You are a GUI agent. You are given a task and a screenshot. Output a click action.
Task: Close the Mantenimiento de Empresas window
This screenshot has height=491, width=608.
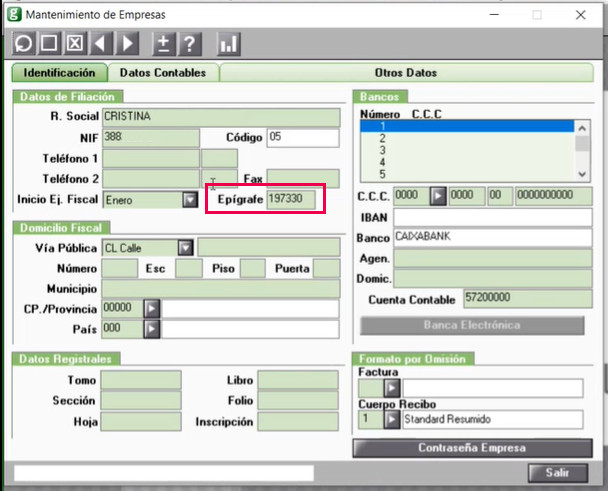click(580, 15)
